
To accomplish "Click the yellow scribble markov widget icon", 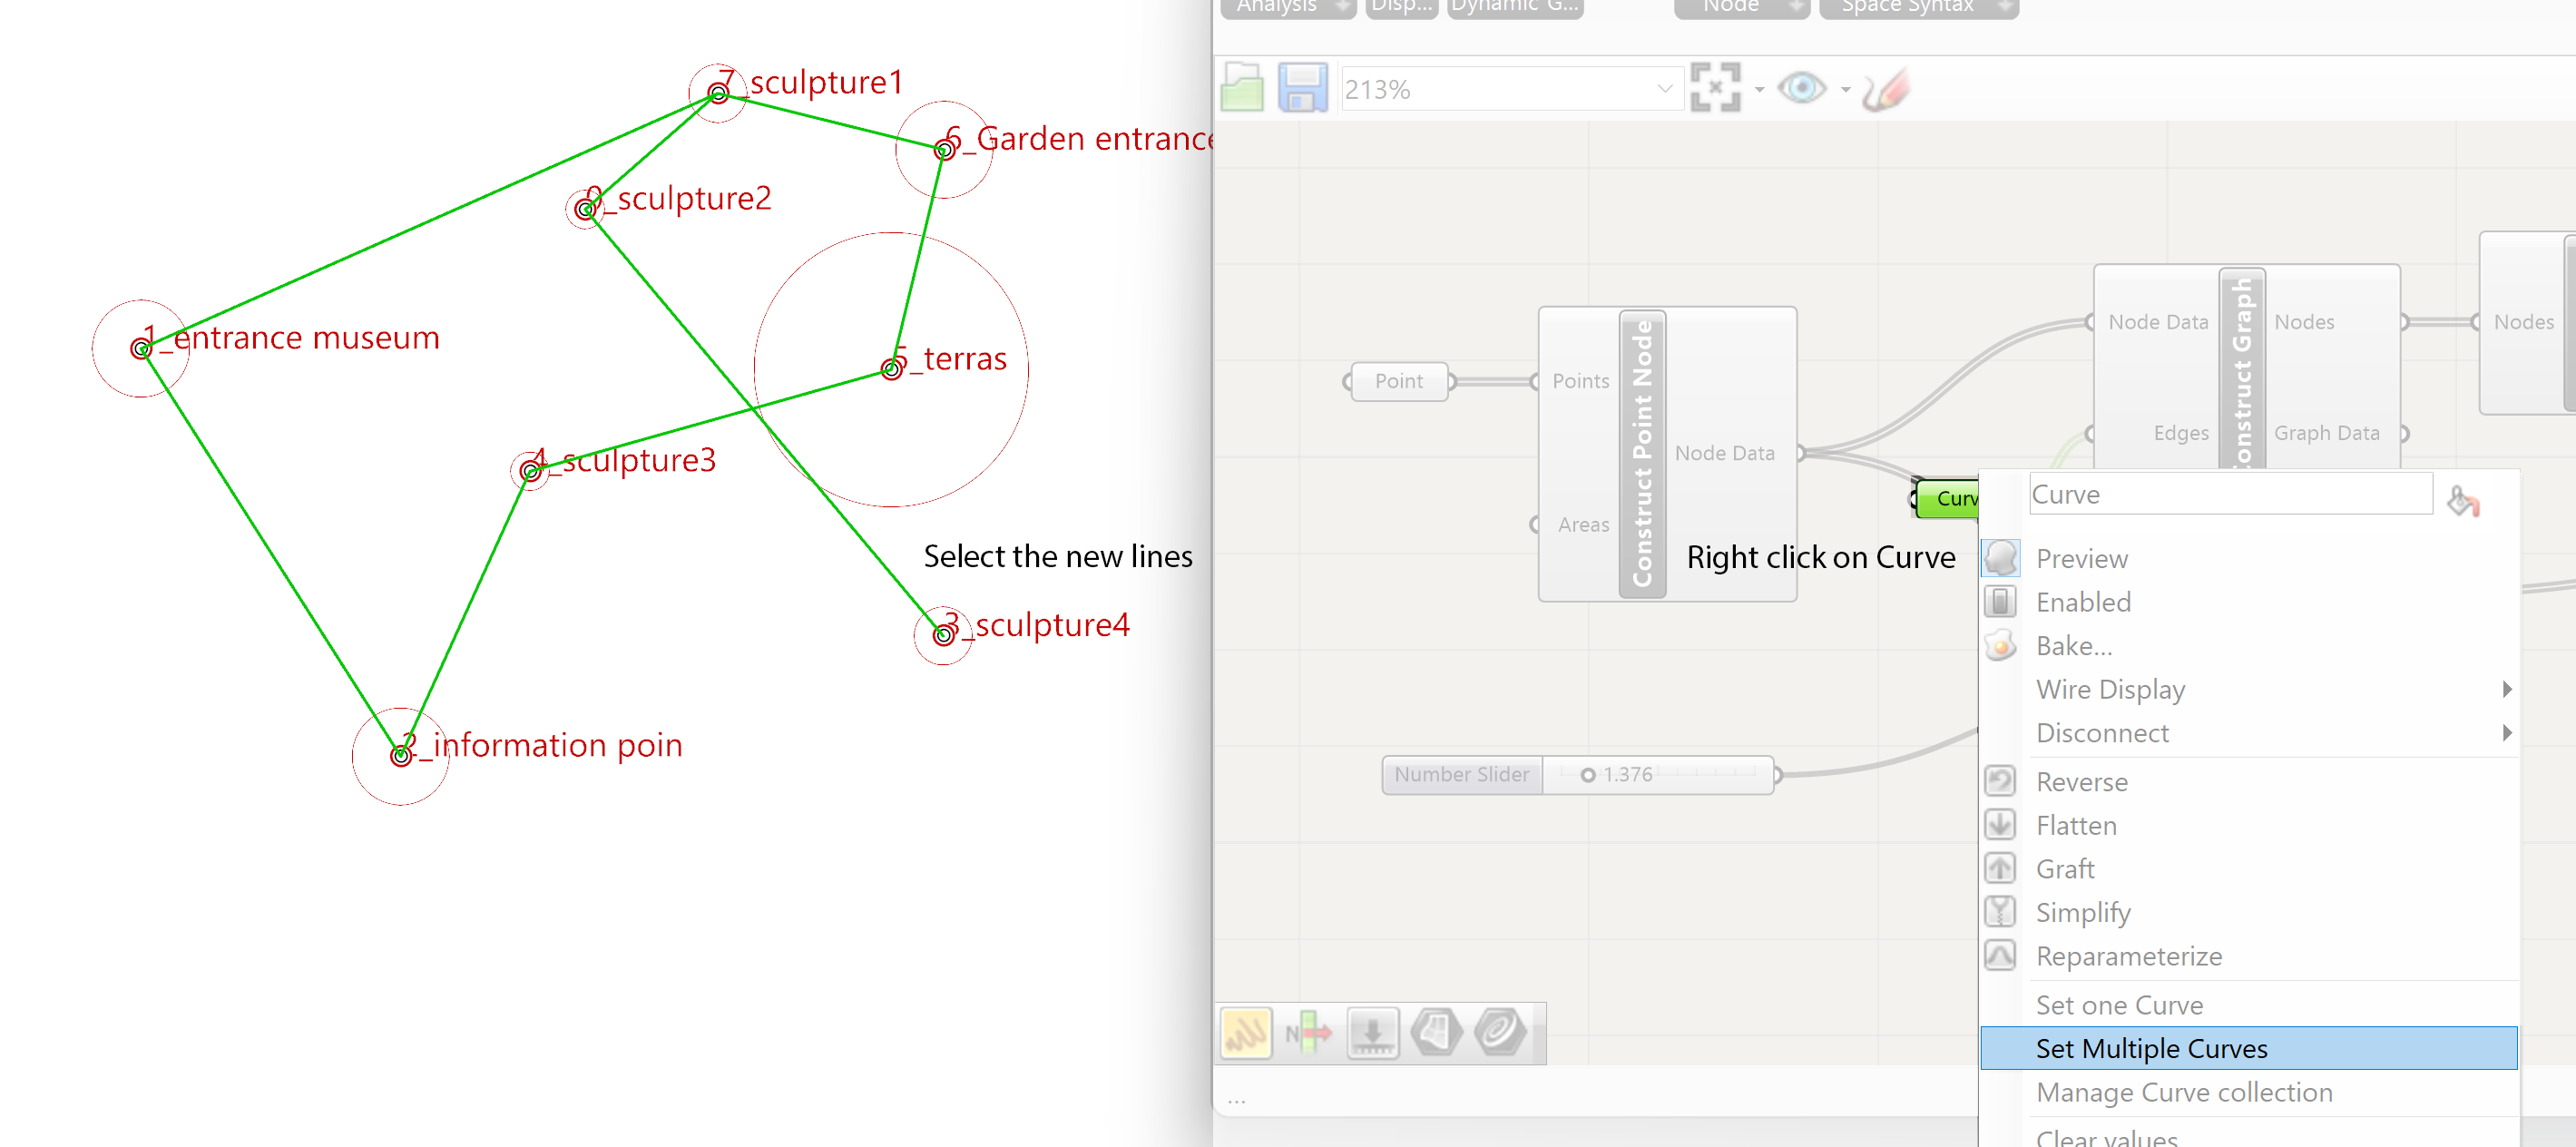I will [1245, 1033].
